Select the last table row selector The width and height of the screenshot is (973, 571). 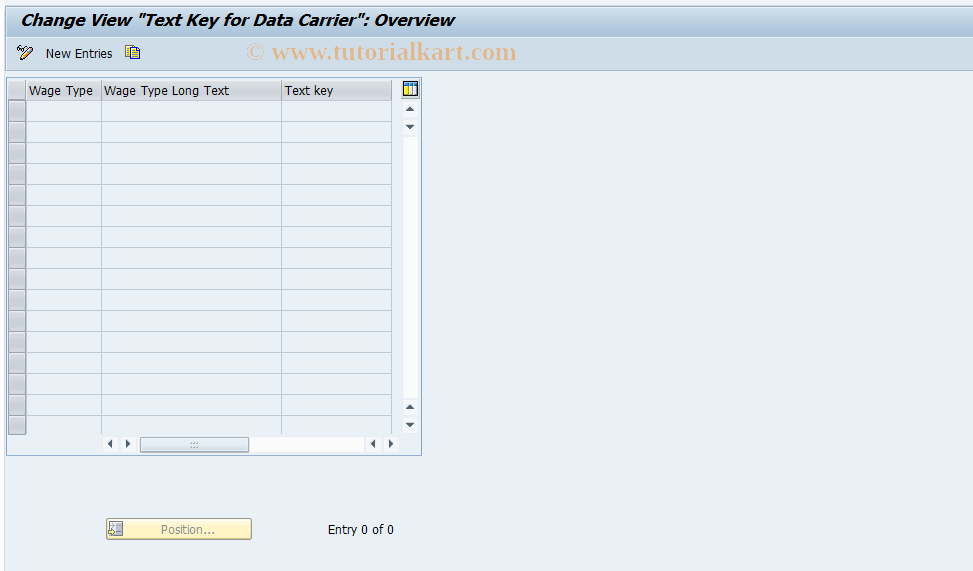pos(17,425)
